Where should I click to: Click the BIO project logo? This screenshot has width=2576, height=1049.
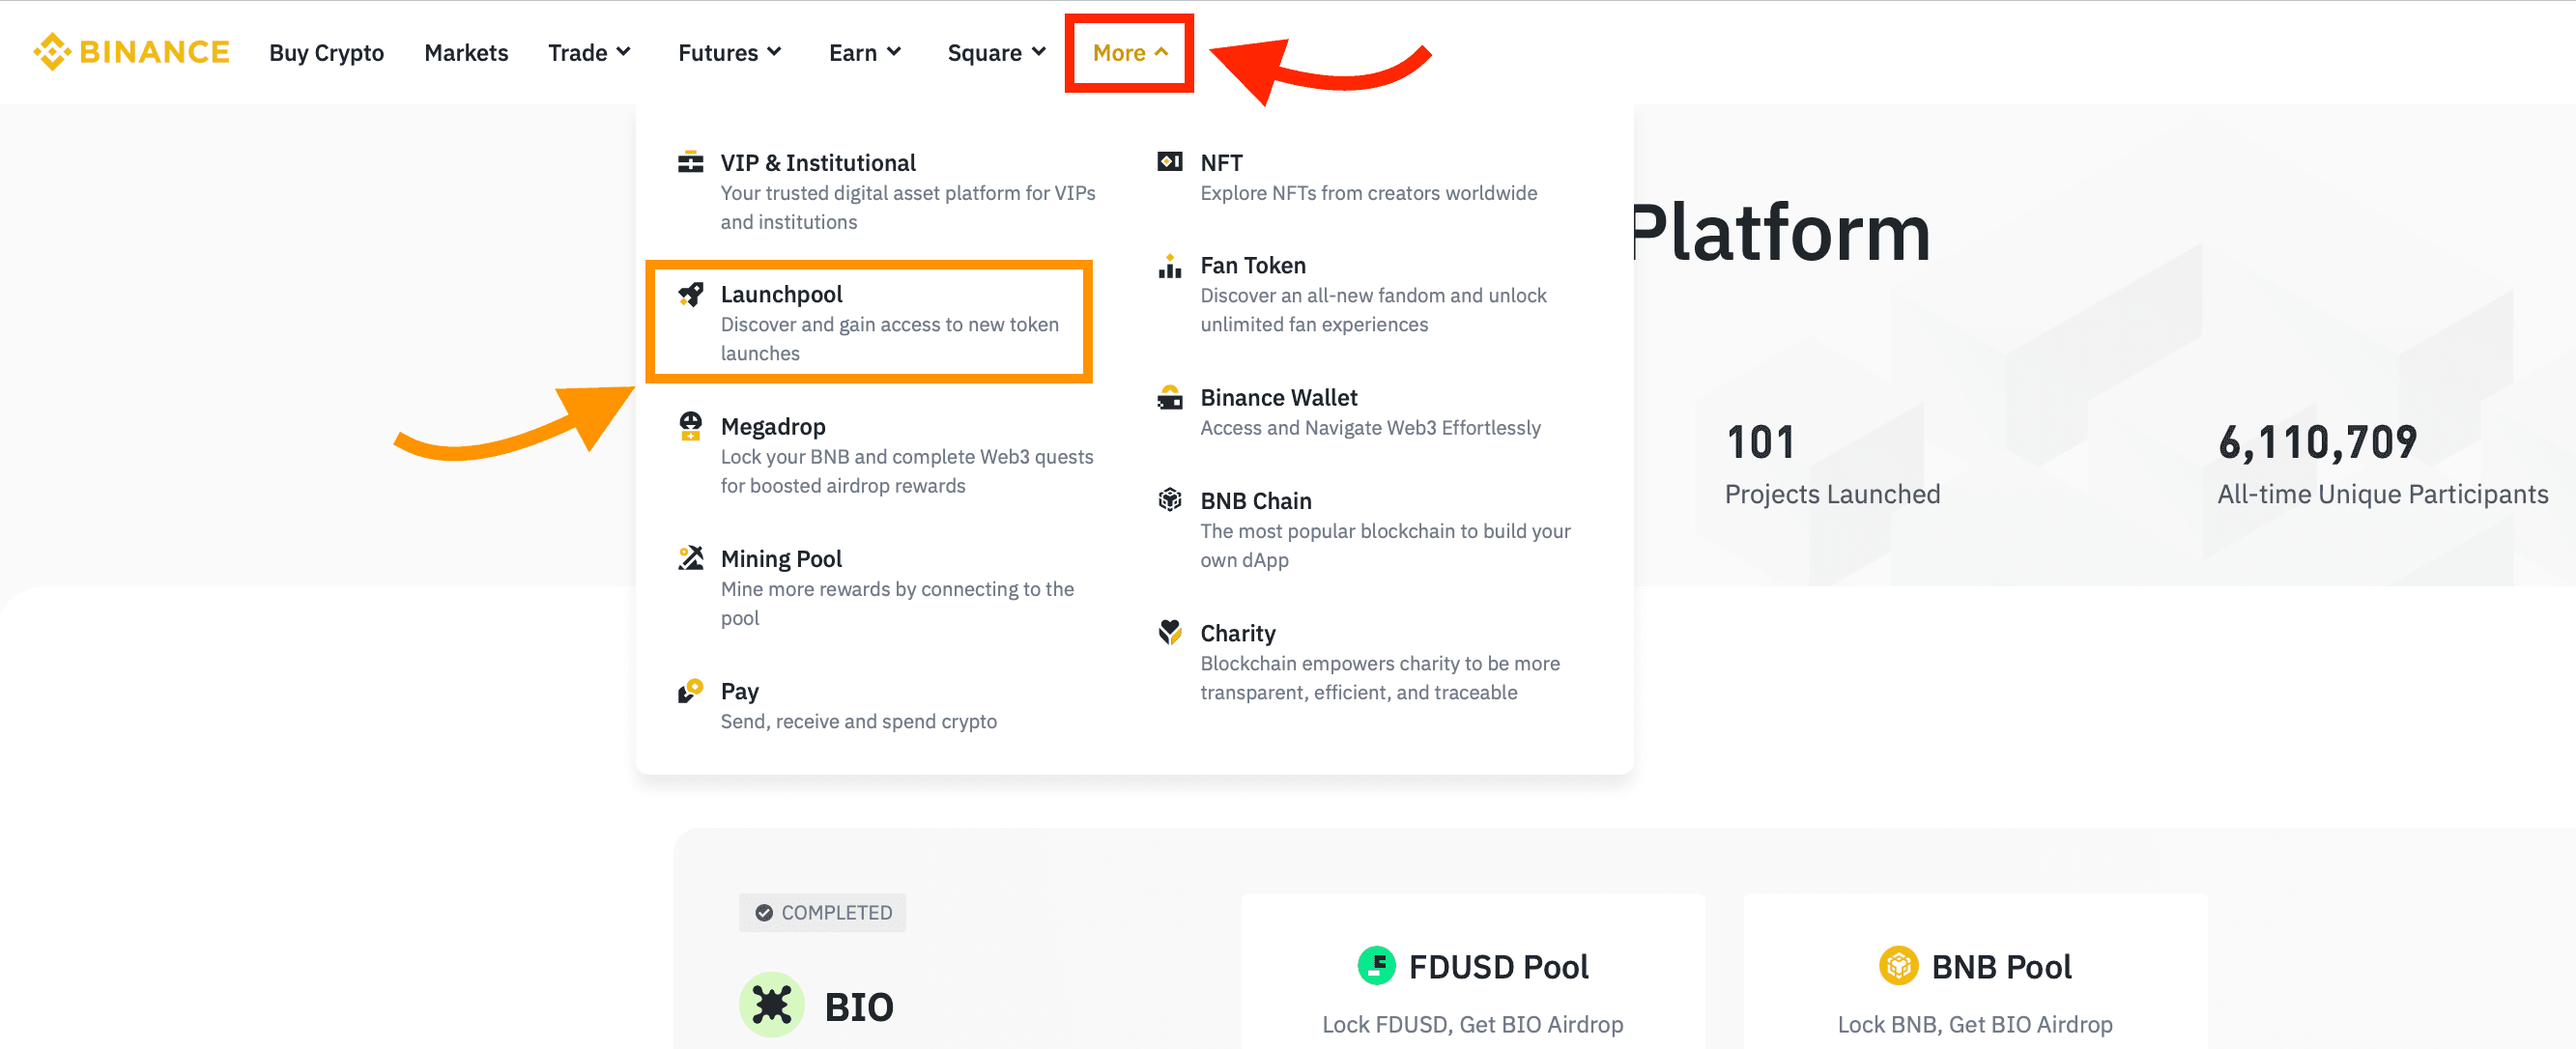click(x=771, y=1004)
